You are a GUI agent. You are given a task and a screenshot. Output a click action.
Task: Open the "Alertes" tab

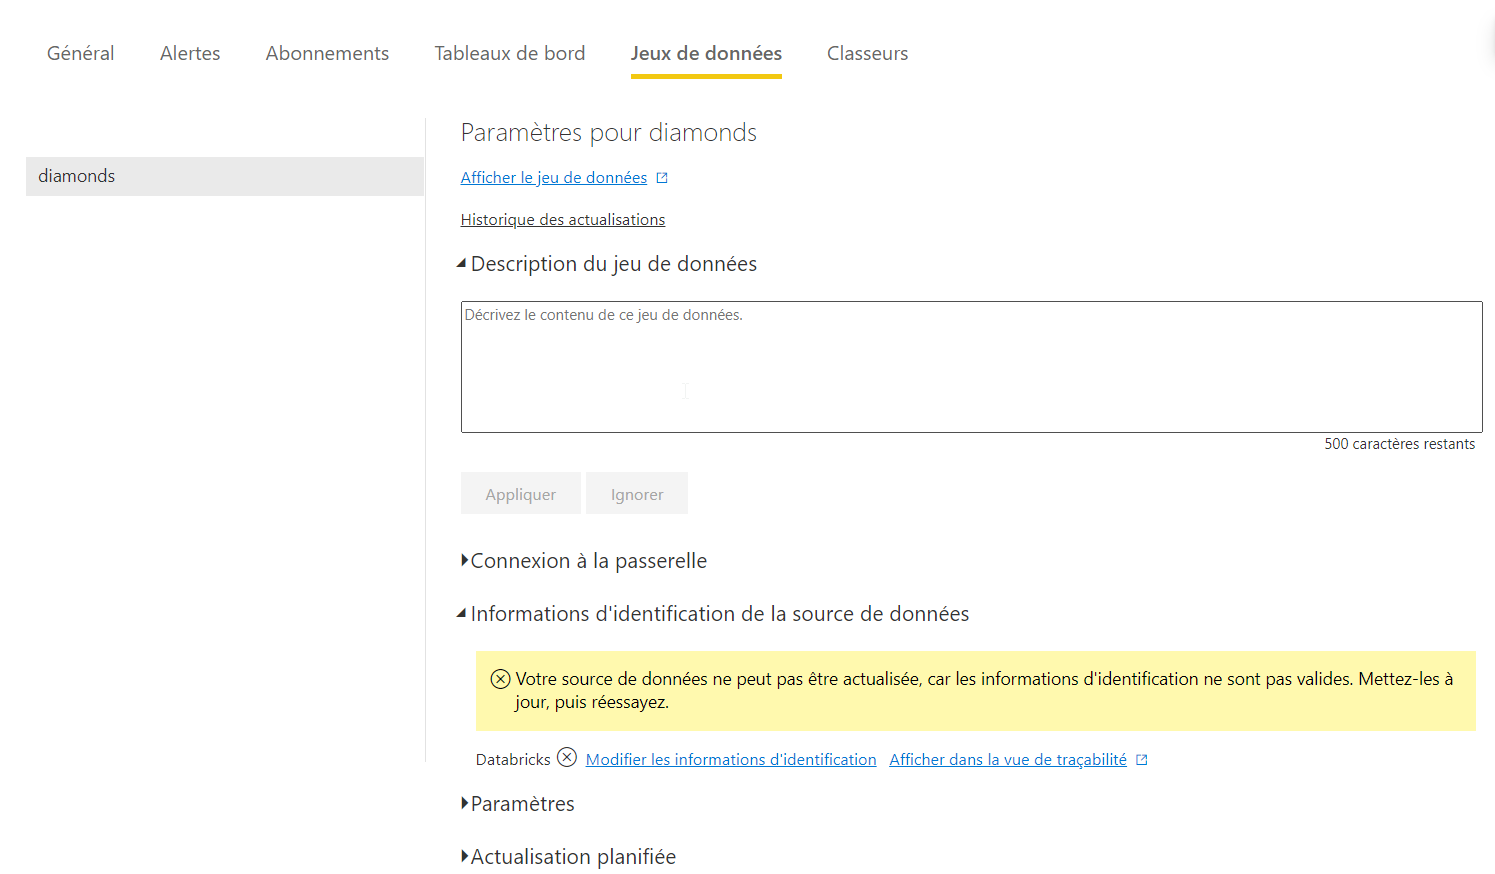189,53
